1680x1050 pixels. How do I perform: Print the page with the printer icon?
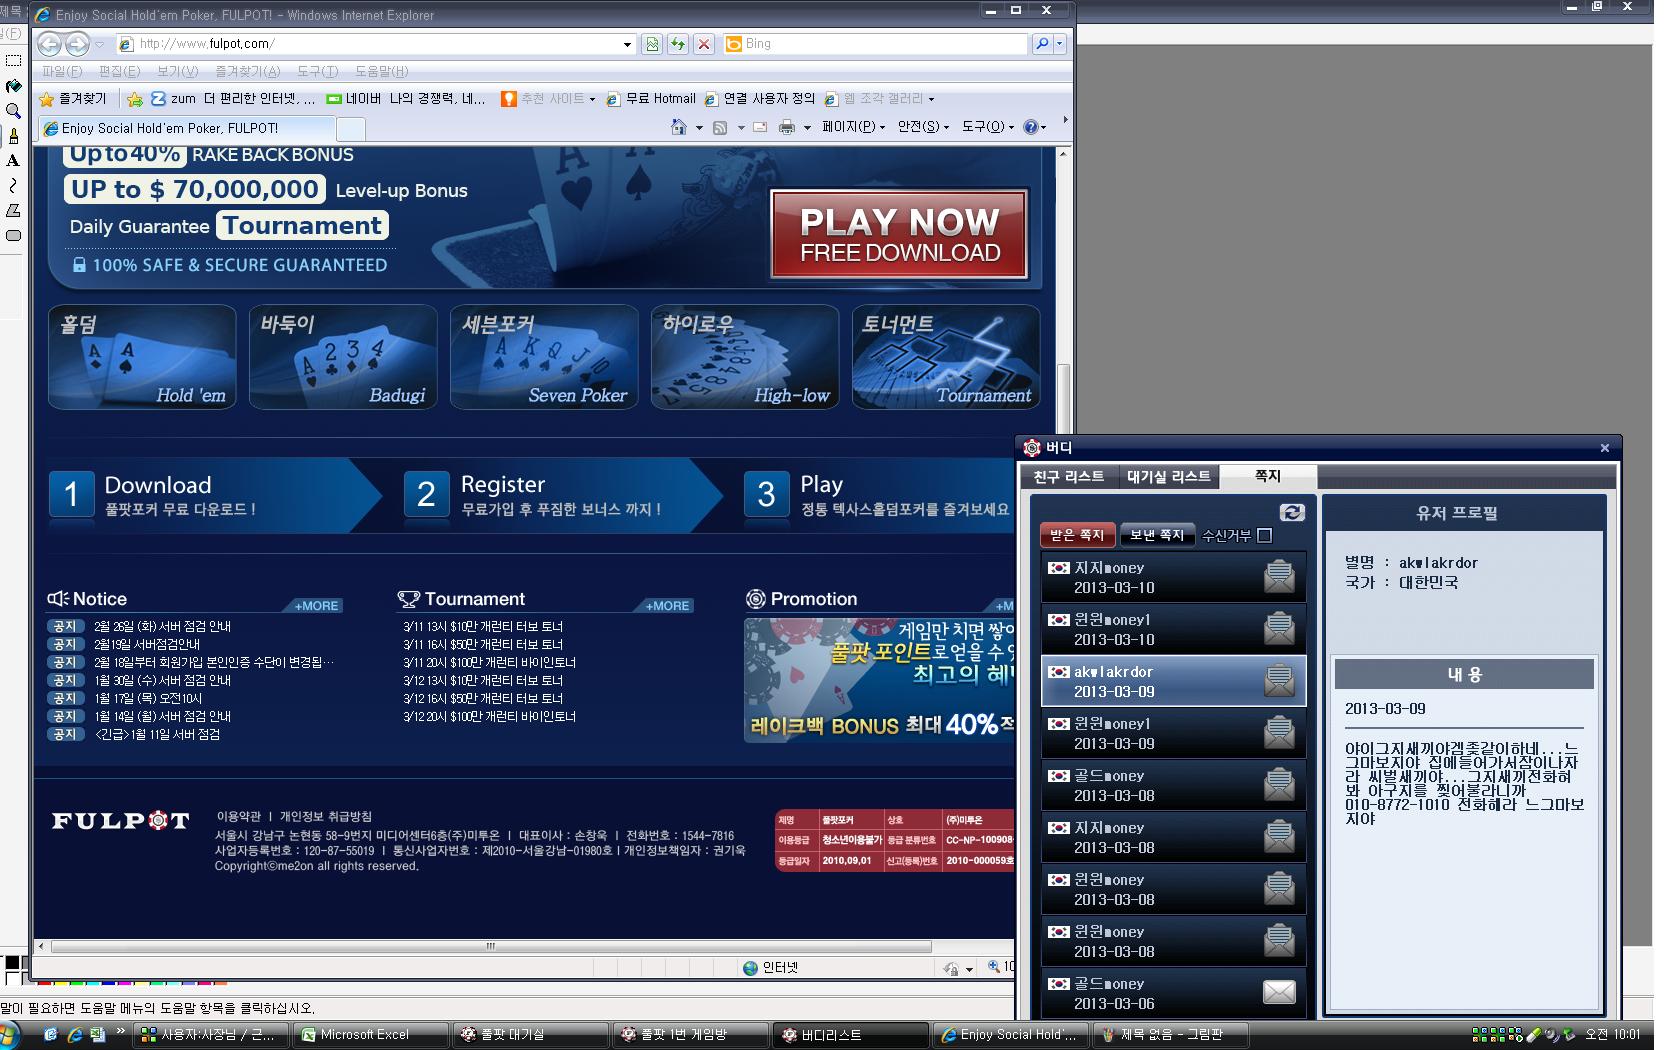787,127
